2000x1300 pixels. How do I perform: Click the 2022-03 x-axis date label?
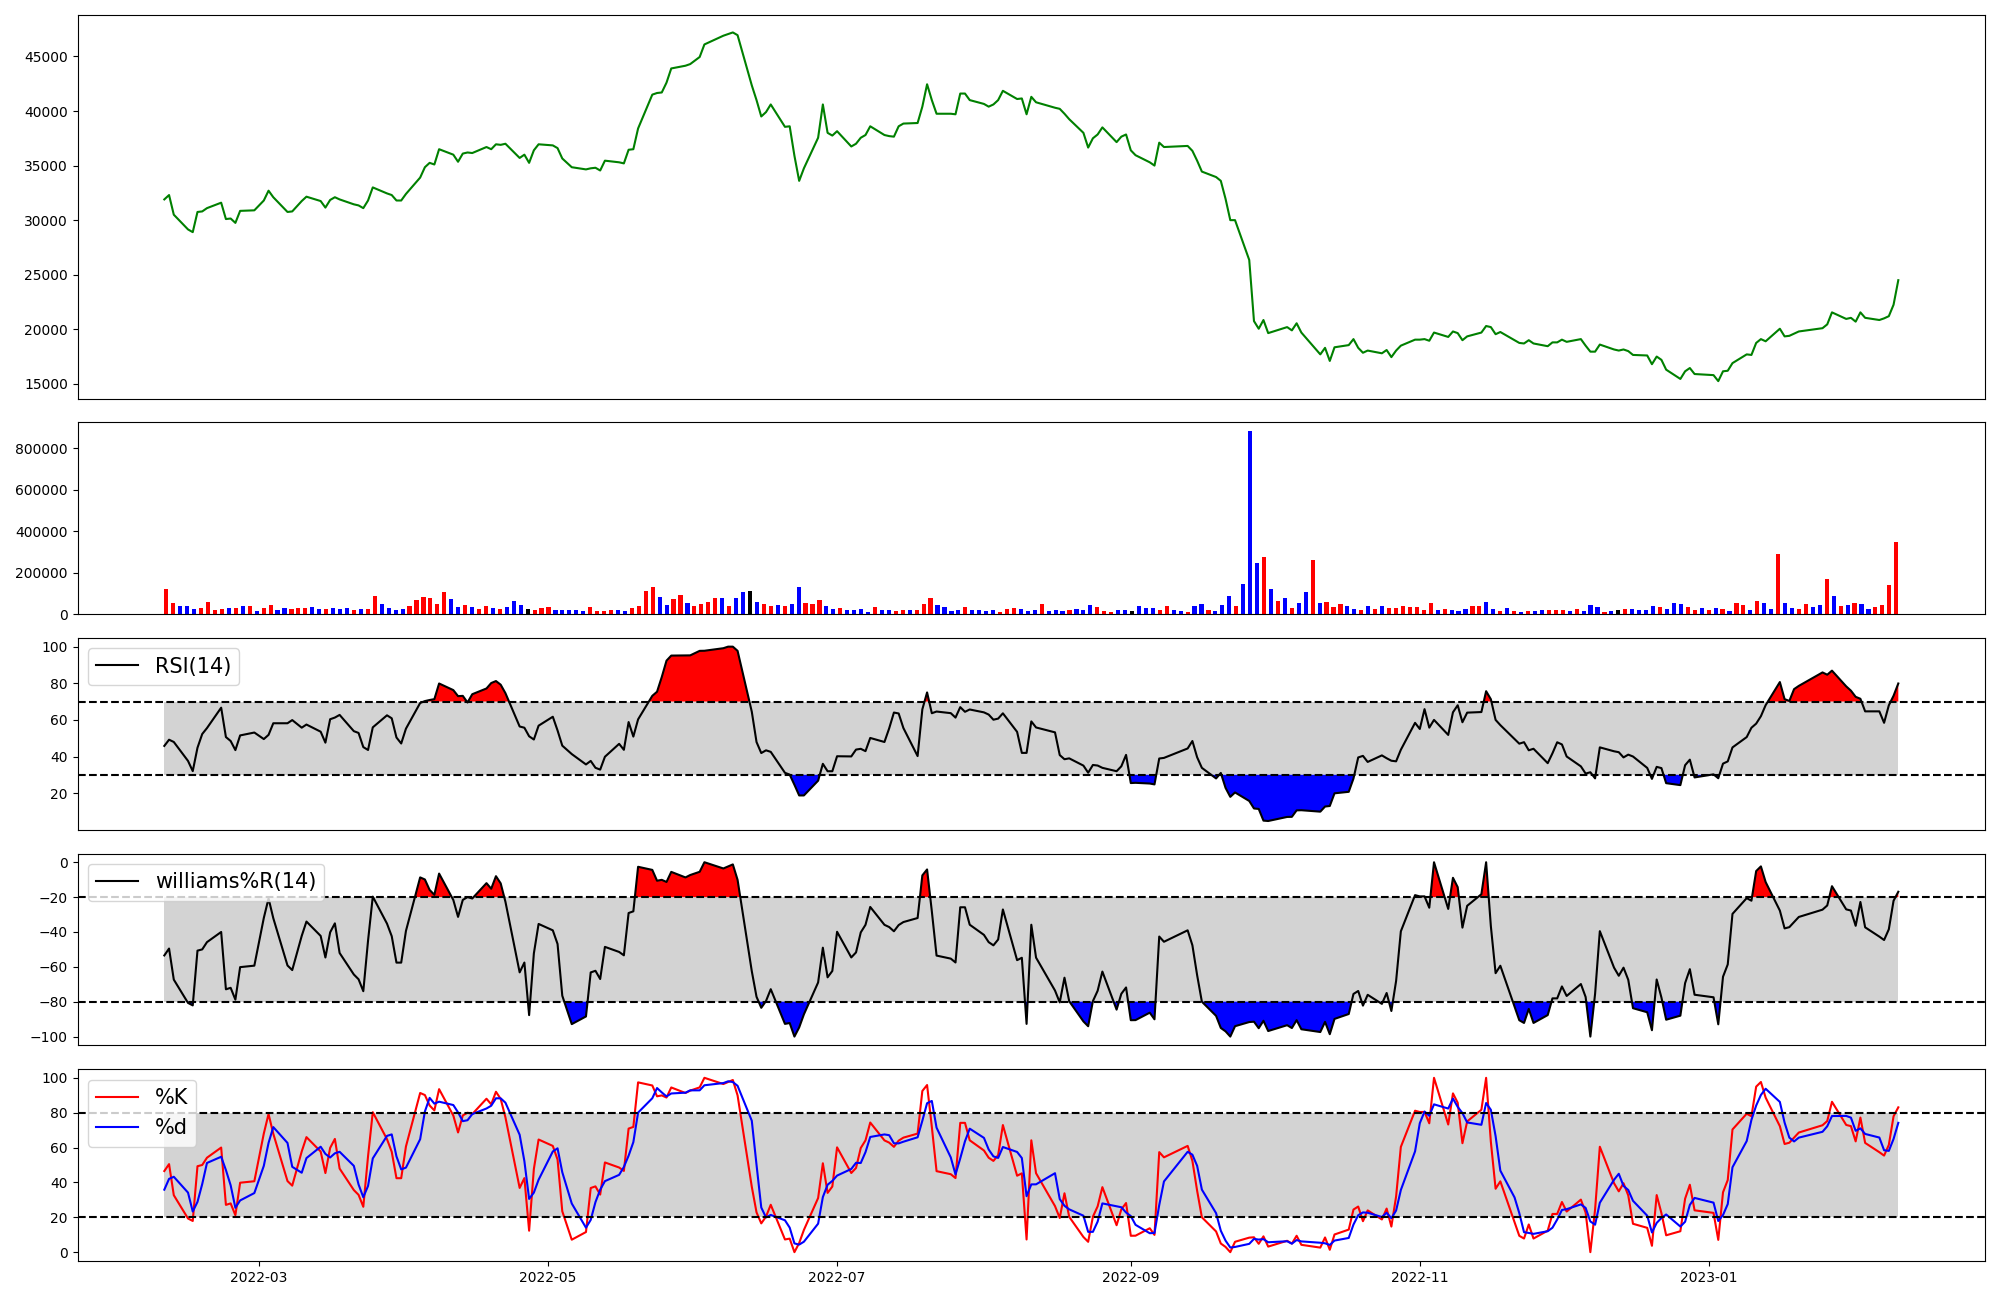pos(258,1277)
